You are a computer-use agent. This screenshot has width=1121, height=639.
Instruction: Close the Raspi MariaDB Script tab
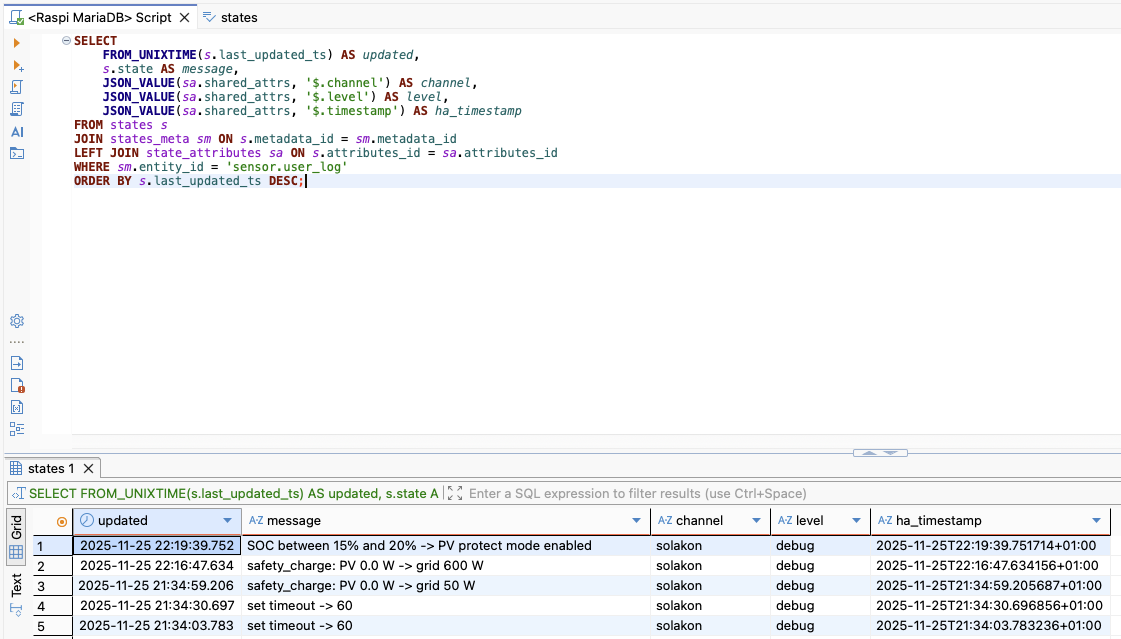pyautogui.click(x=185, y=17)
